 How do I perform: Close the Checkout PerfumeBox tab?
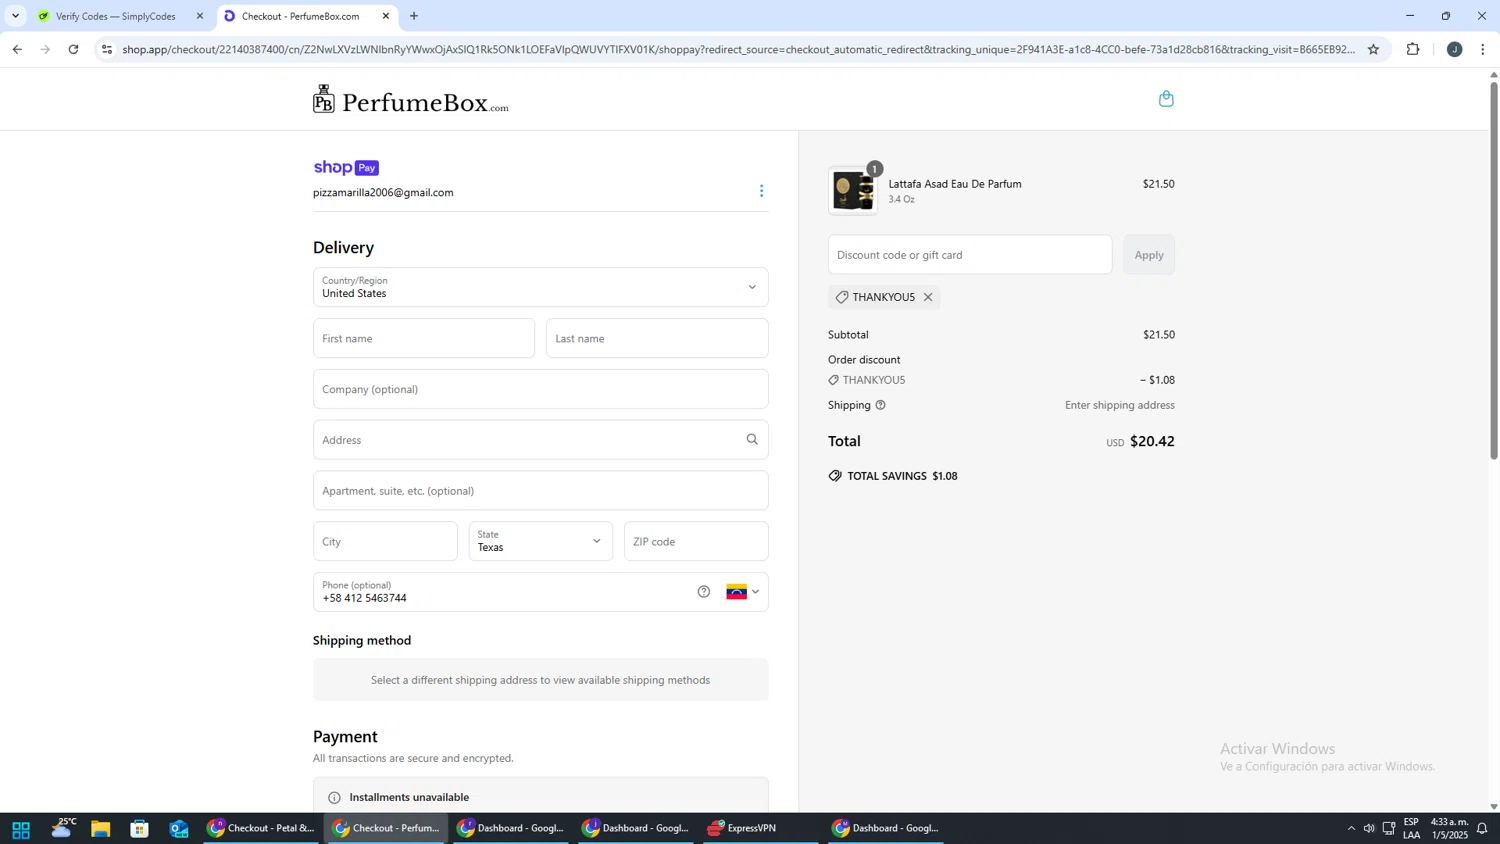386,16
